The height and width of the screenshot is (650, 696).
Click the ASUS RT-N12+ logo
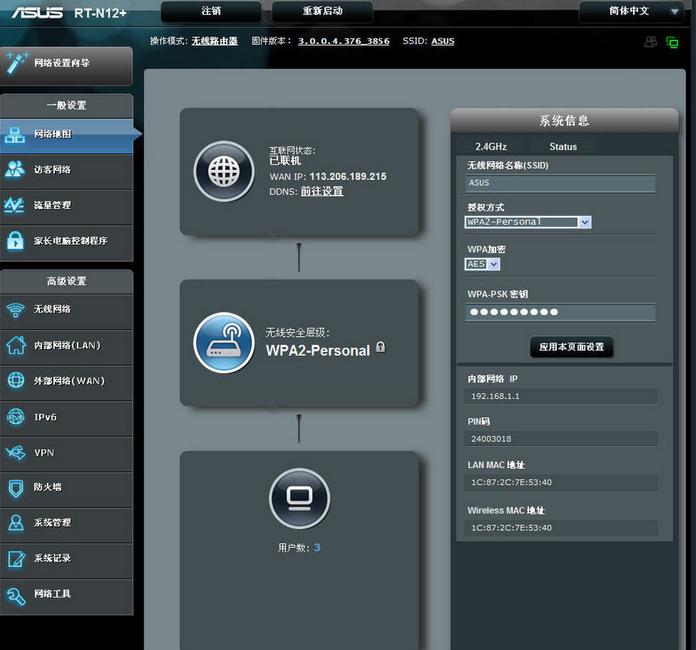69,12
